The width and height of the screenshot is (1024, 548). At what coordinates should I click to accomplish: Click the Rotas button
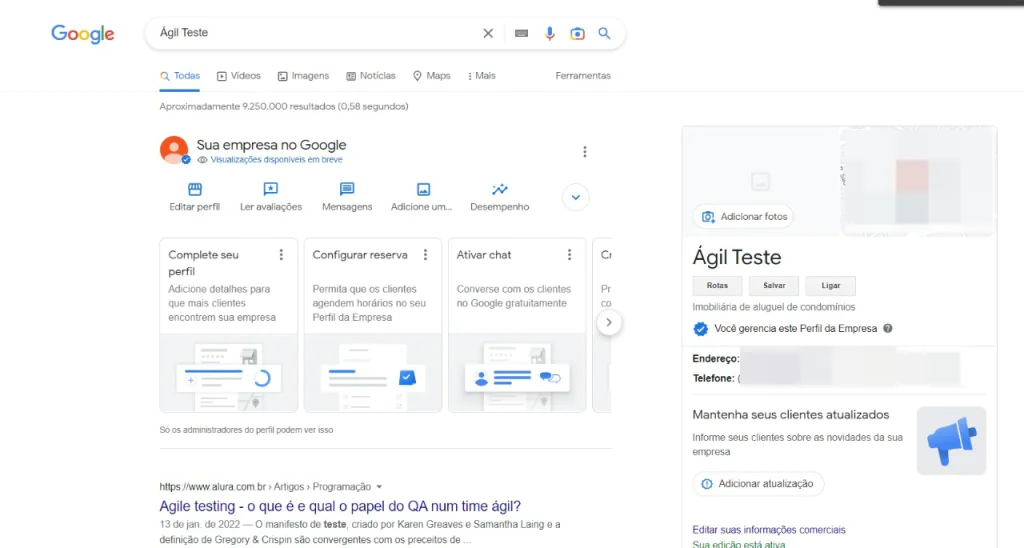pyautogui.click(x=717, y=285)
